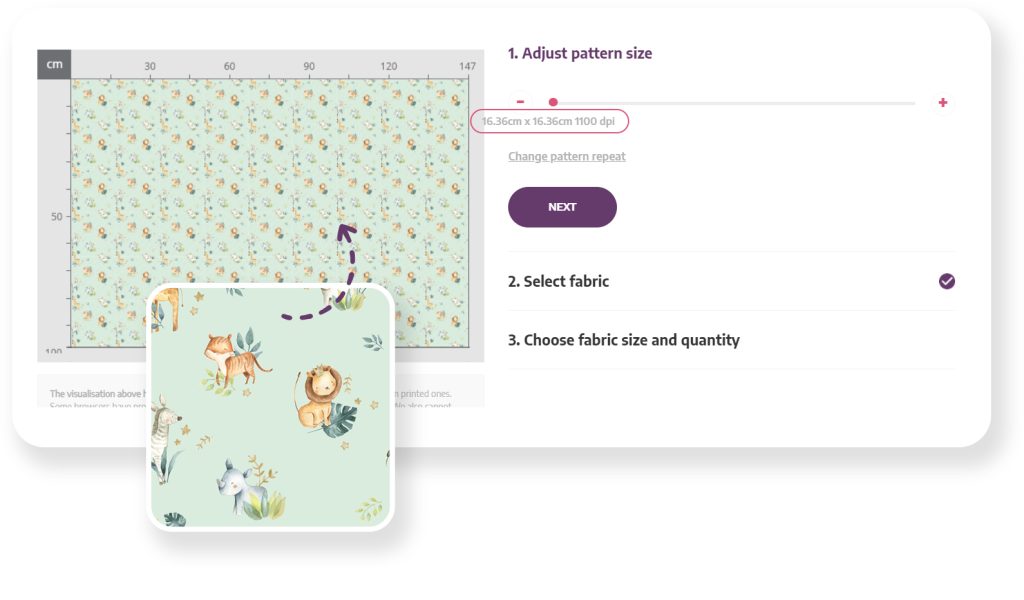
Task: Click the pattern size slider handle
Action: point(553,102)
